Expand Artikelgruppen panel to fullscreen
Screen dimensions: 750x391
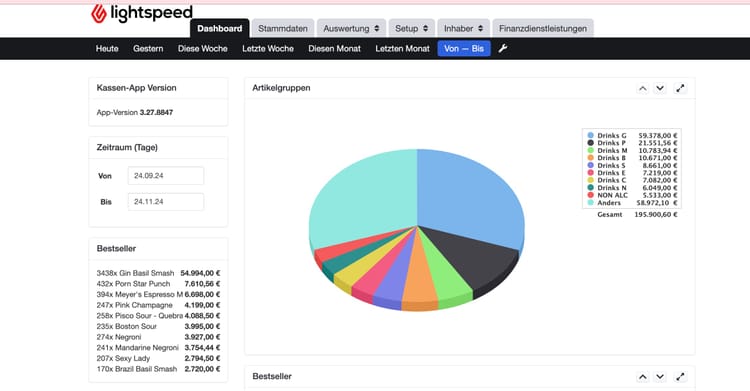[x=680, y=88]
